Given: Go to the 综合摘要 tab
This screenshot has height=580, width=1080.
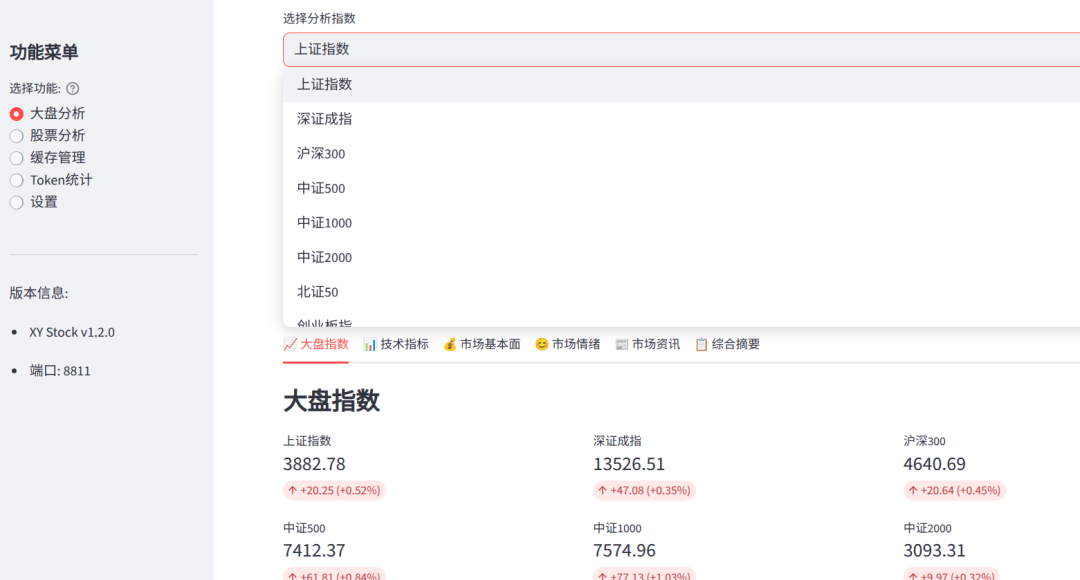Looking at the screenshot, I should (727, 344).
